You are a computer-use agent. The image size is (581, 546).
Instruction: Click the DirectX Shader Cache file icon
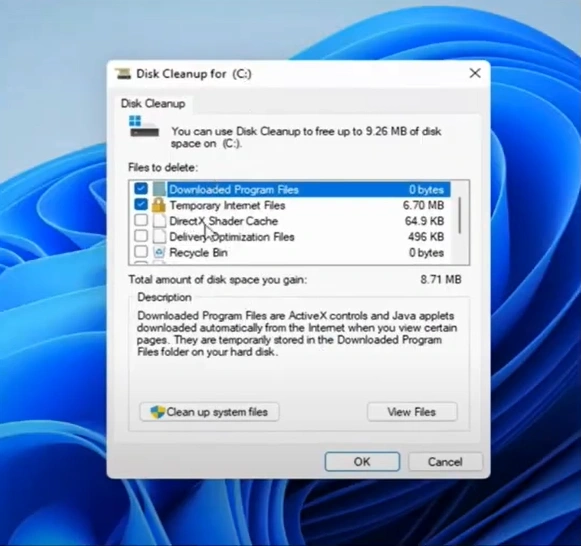click(x=159, y=221)
